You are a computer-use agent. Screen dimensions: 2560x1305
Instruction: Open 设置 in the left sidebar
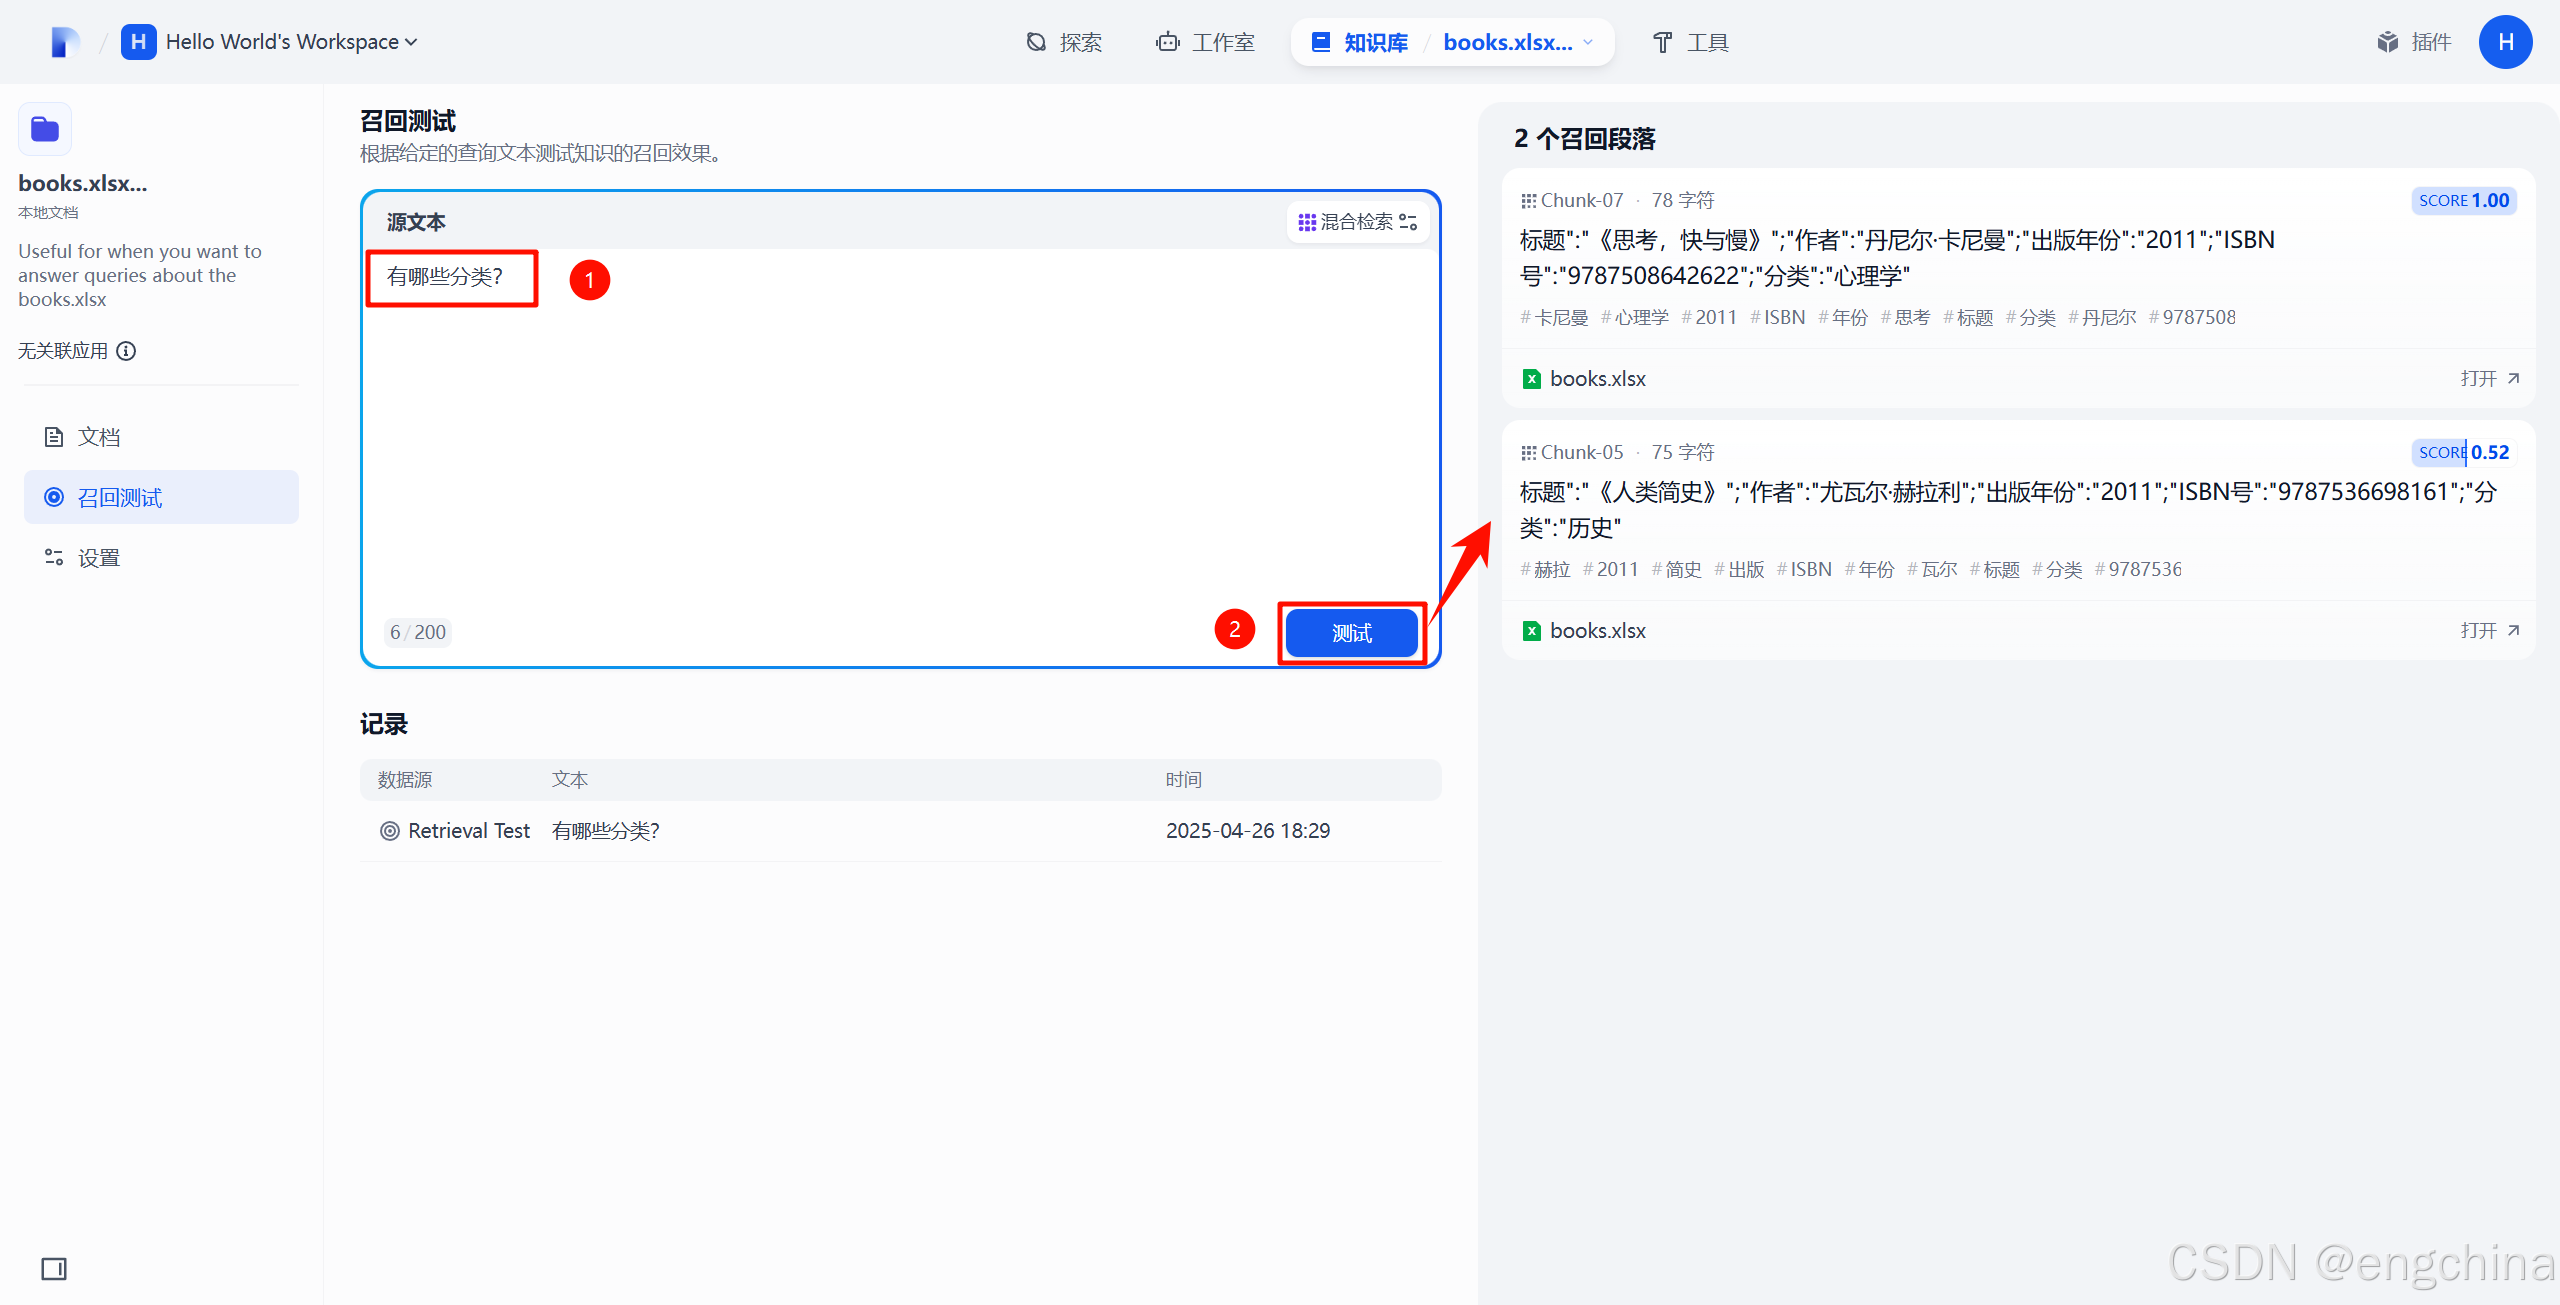(98, 558)
